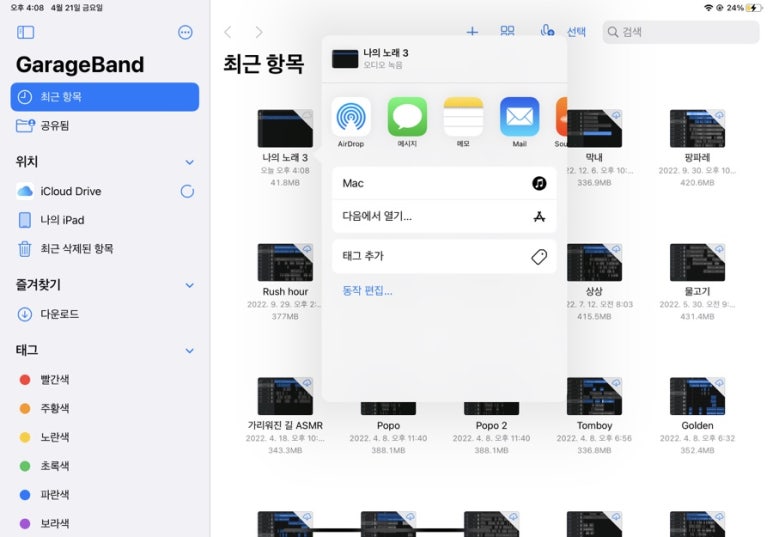Image resolution: width=773 pixels, height=537 pixels.
Task: Toggle the sidebar panel icon
Action: point(26,33)
